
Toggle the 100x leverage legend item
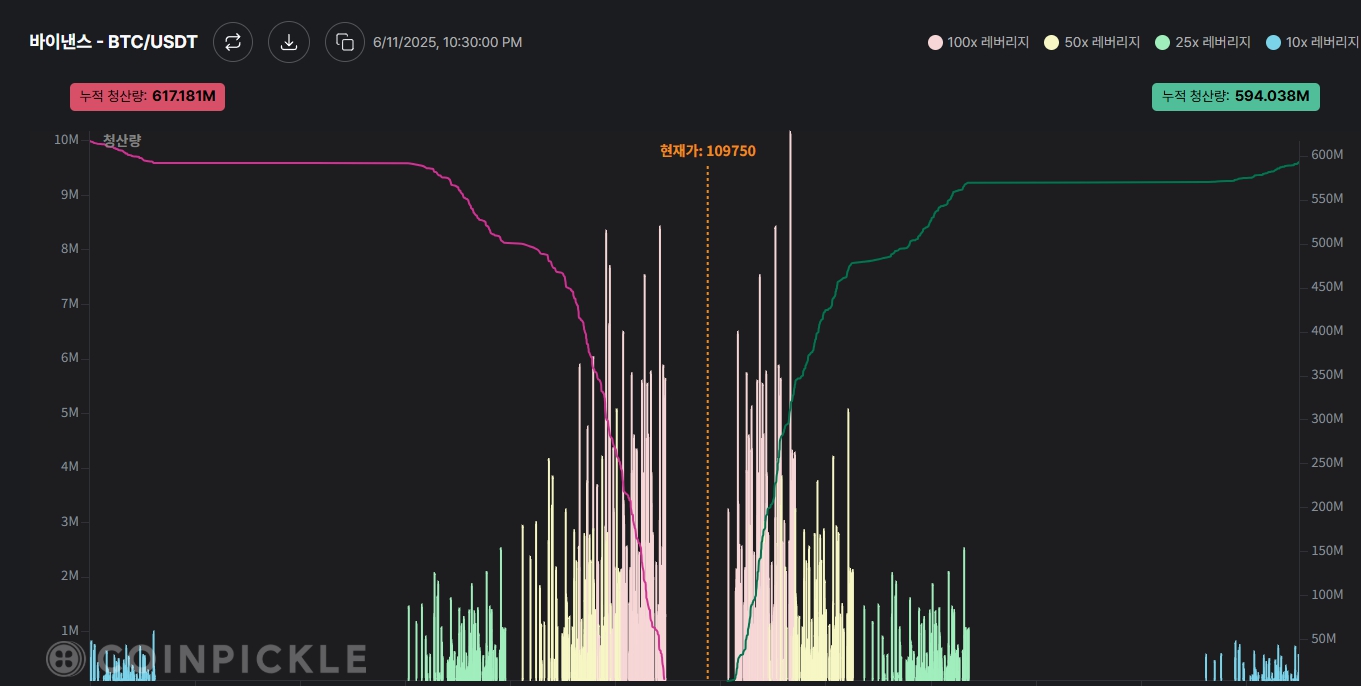pos(979,42)
